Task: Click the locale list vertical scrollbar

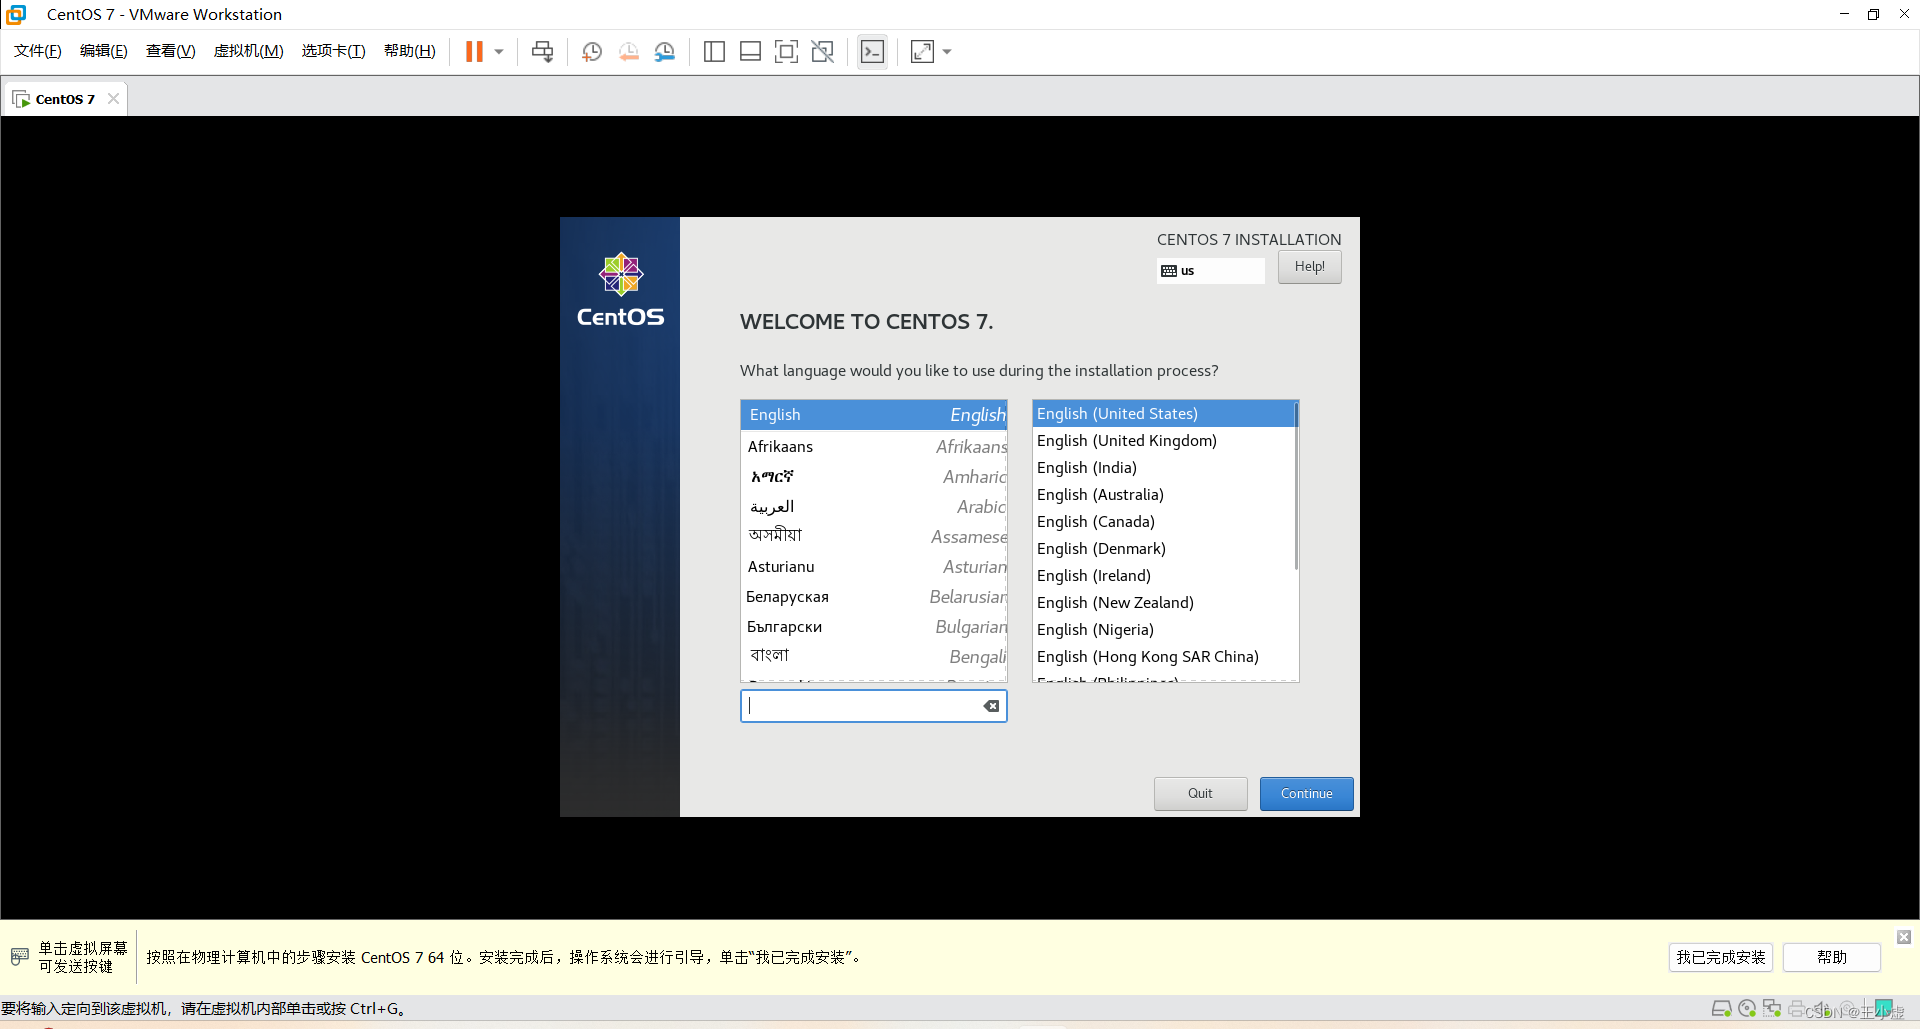Action: 1296,487
